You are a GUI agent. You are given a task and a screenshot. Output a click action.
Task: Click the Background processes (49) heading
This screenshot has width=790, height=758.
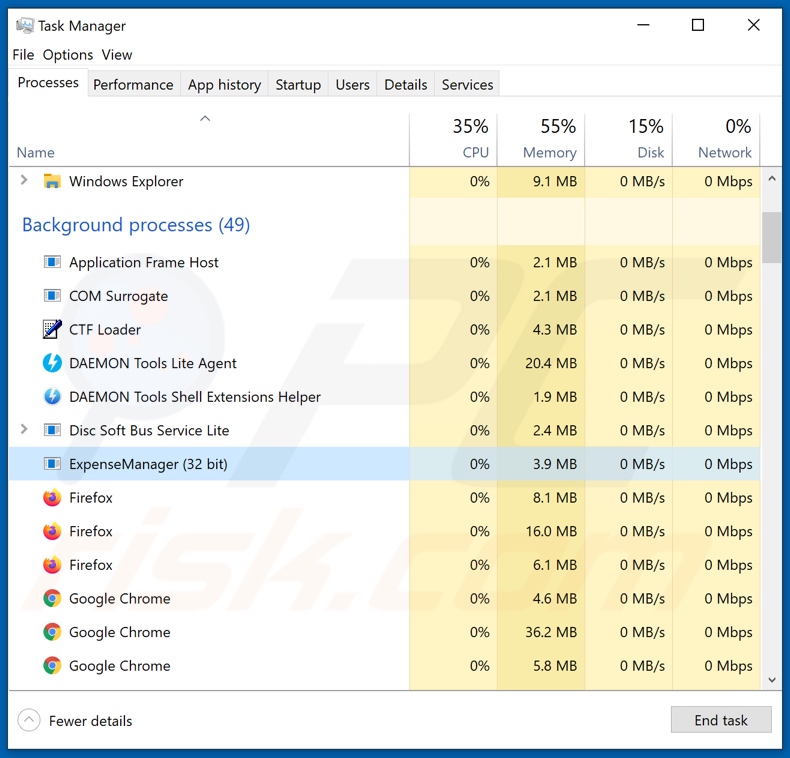click(136, 225)
